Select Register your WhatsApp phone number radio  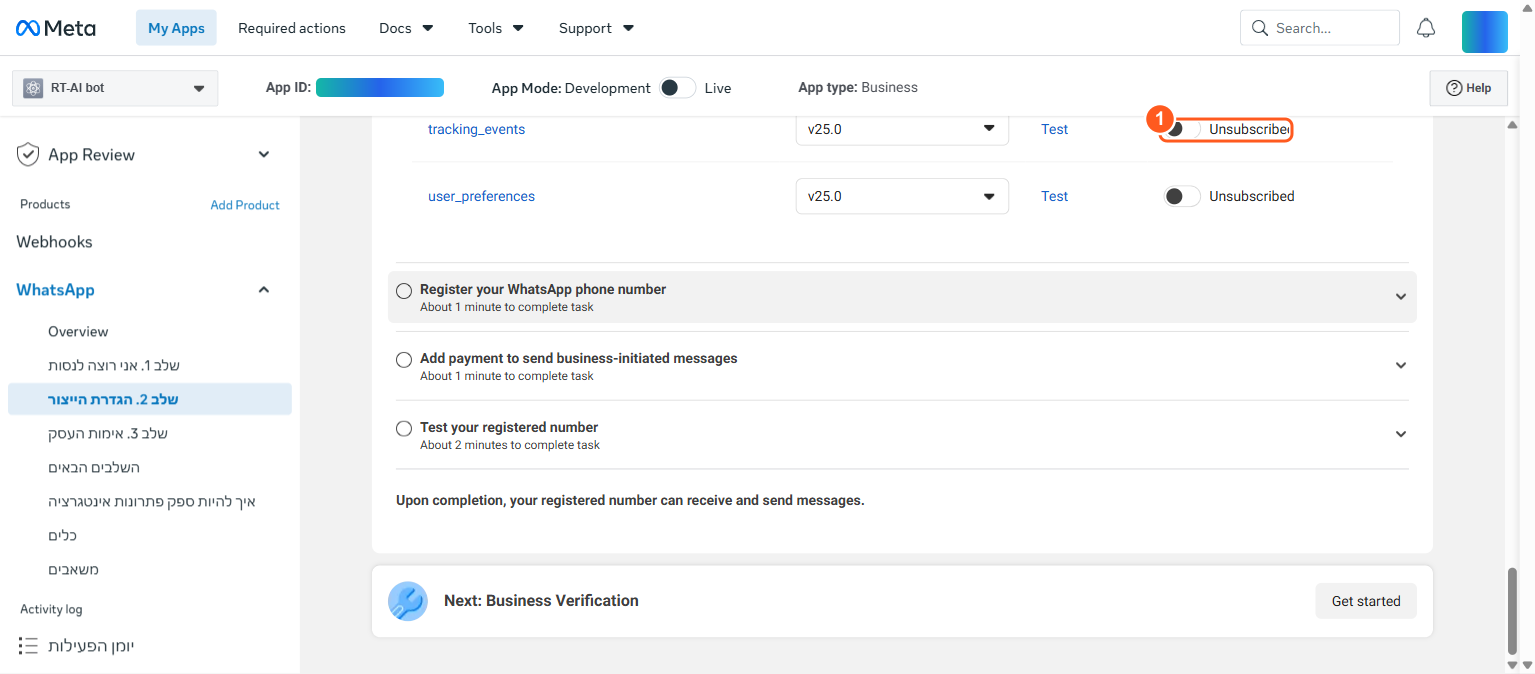404,291
